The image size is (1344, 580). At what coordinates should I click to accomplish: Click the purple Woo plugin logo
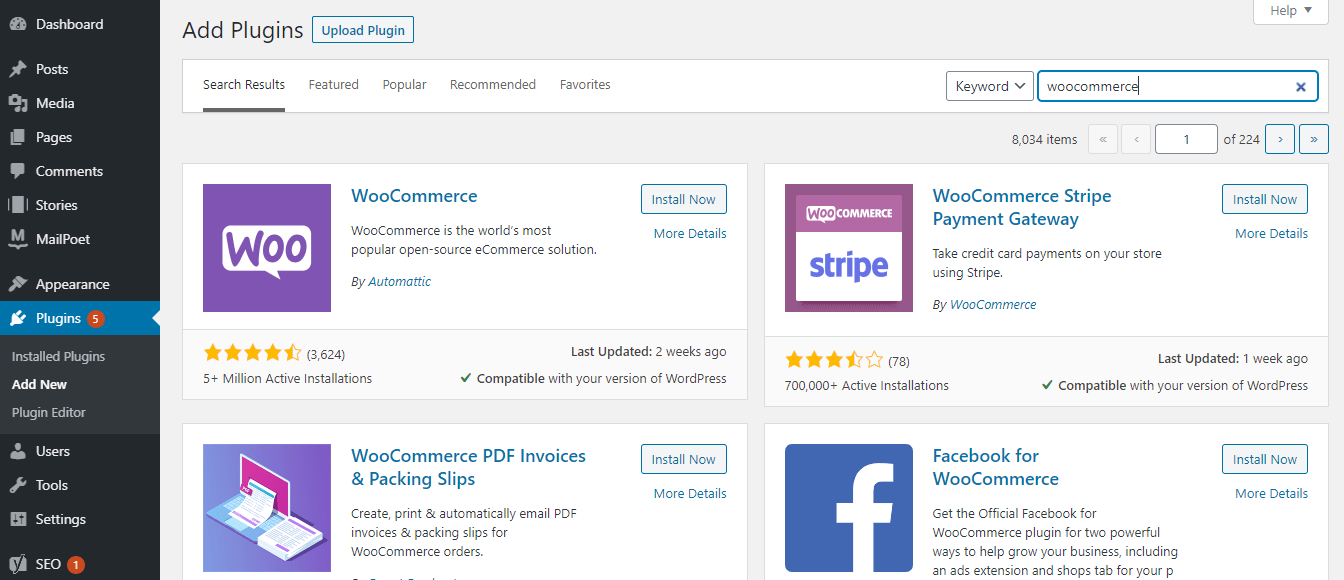point(267,248)
